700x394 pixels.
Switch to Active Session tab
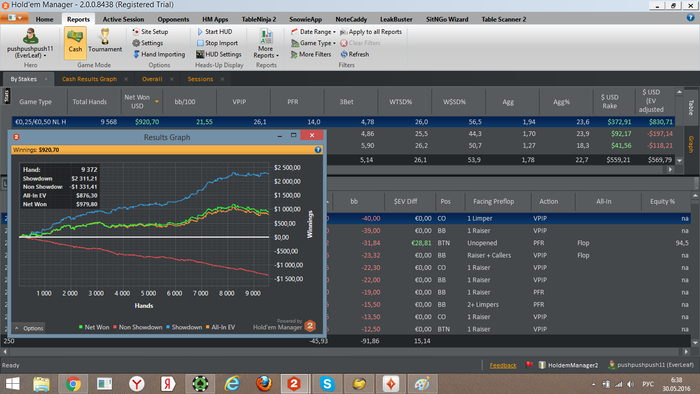(123, 19)
